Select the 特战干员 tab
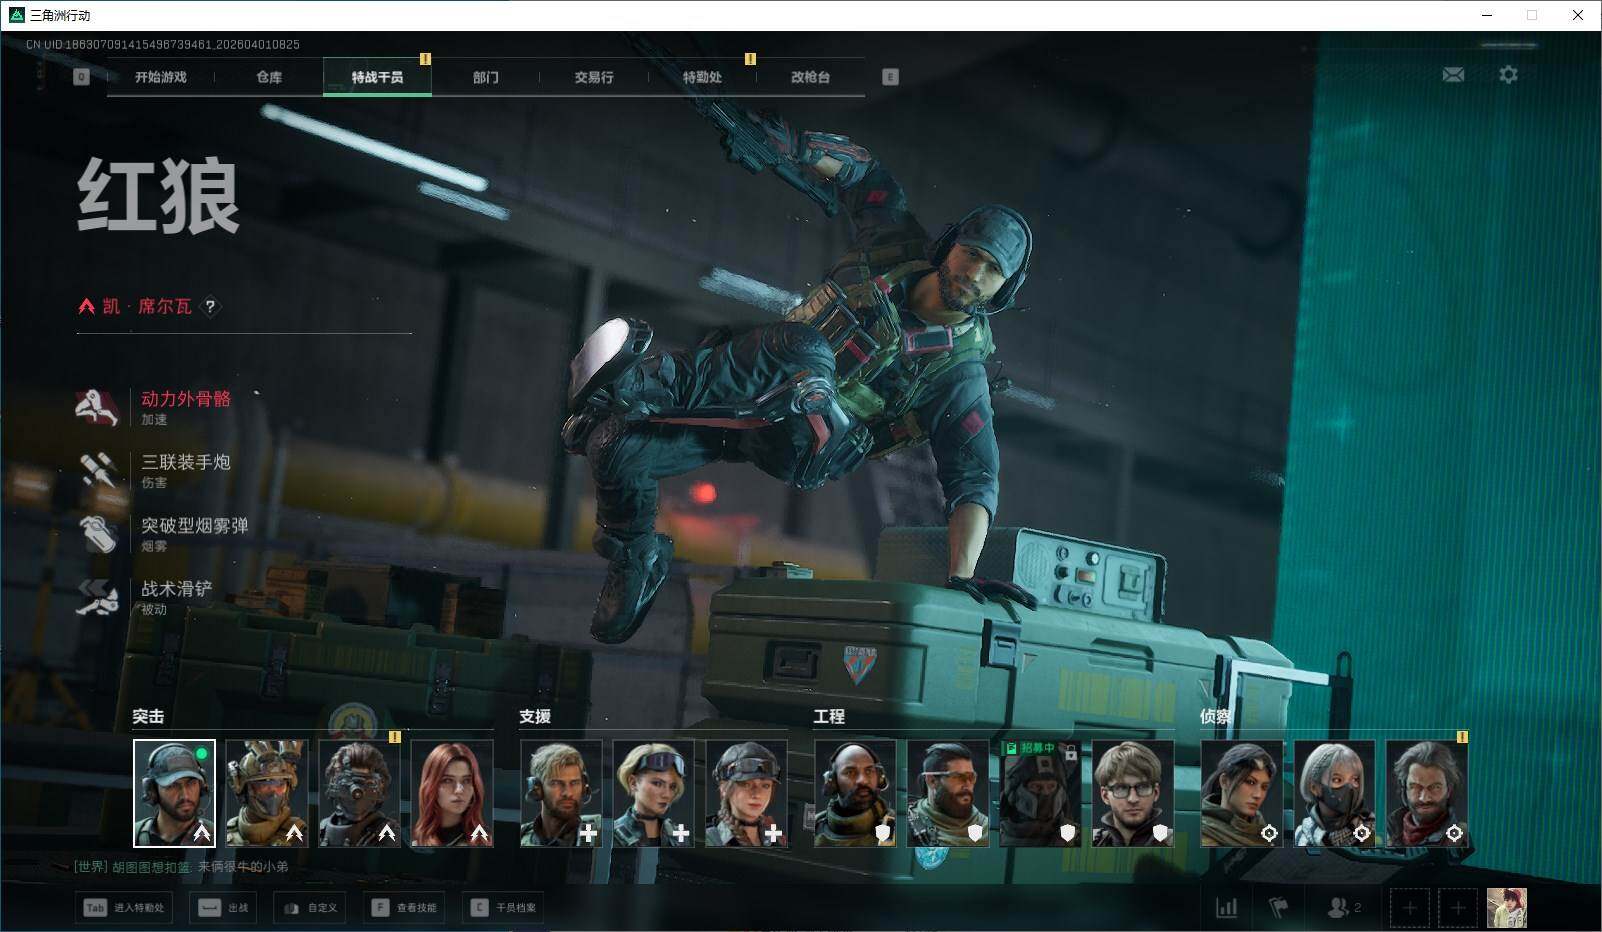This screenshot has height=932, width=1602. (377, 77)
